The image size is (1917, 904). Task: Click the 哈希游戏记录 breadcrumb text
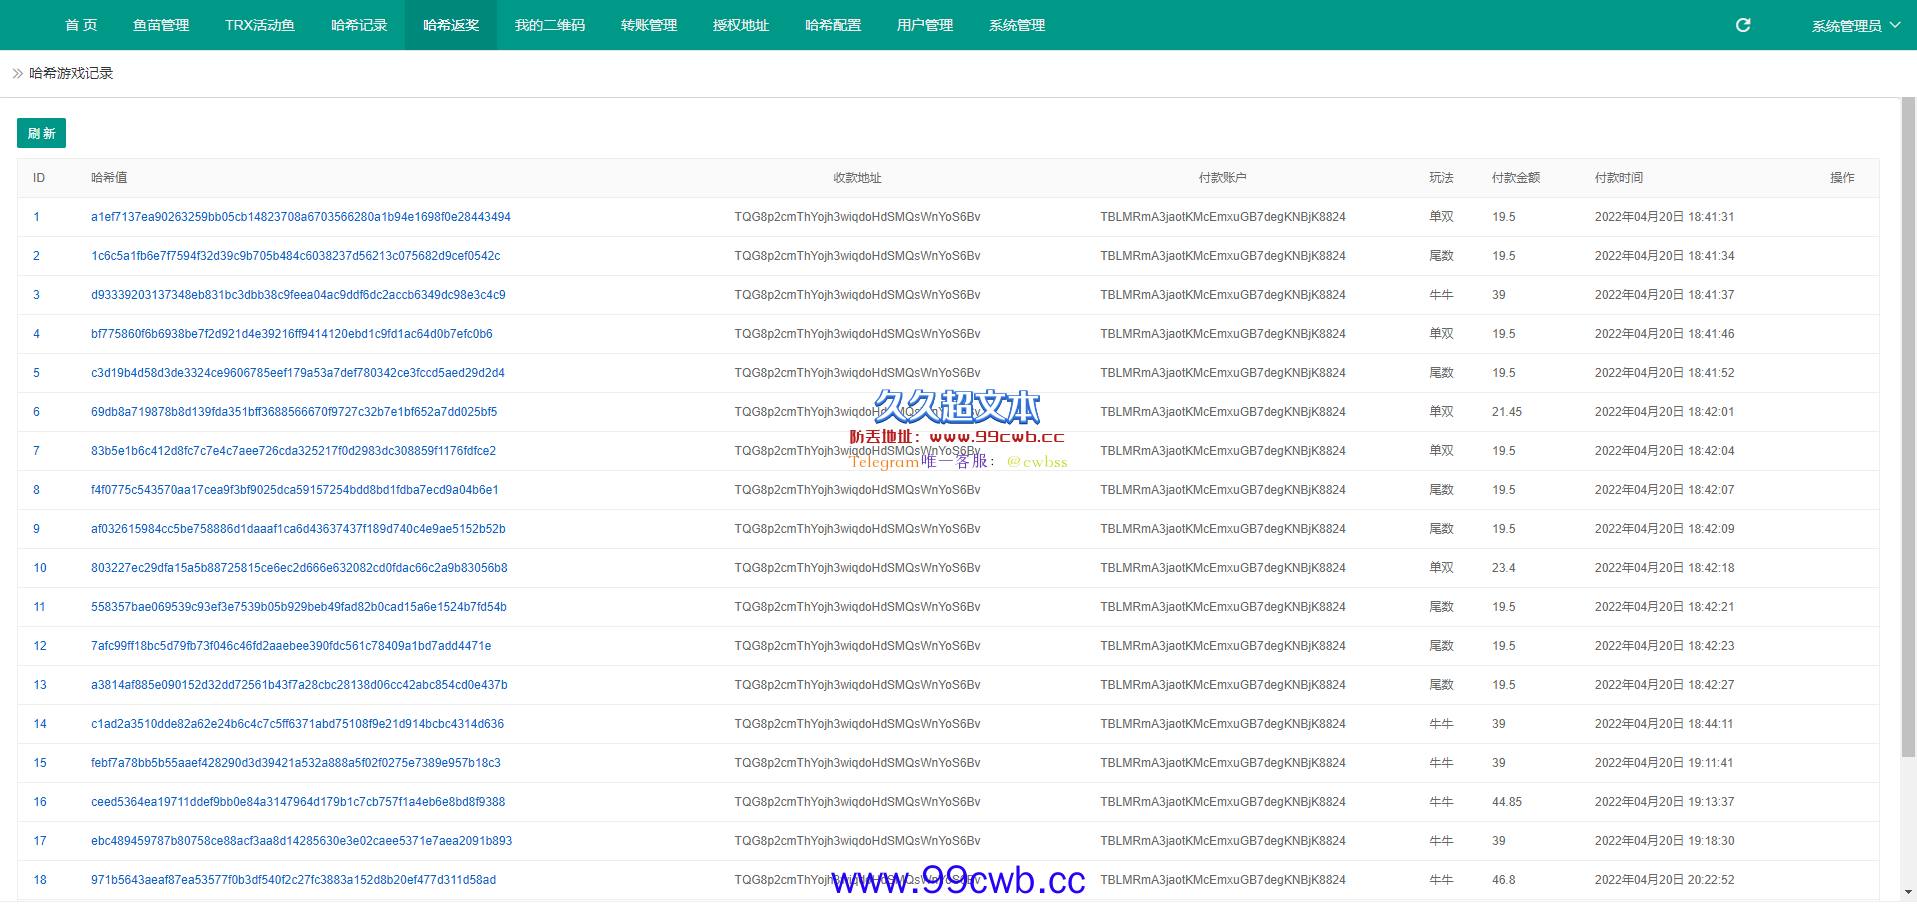pyautogui.click(x=71, y=73)
